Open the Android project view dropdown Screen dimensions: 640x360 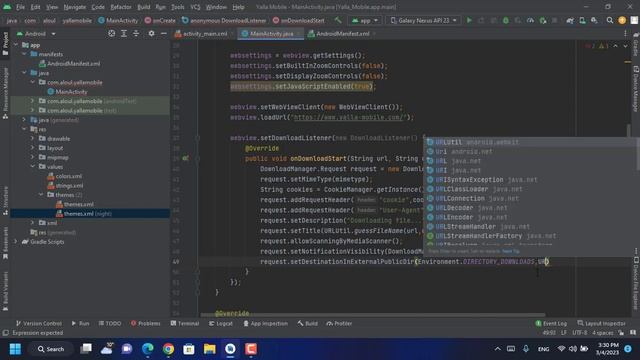coord(36,33)
